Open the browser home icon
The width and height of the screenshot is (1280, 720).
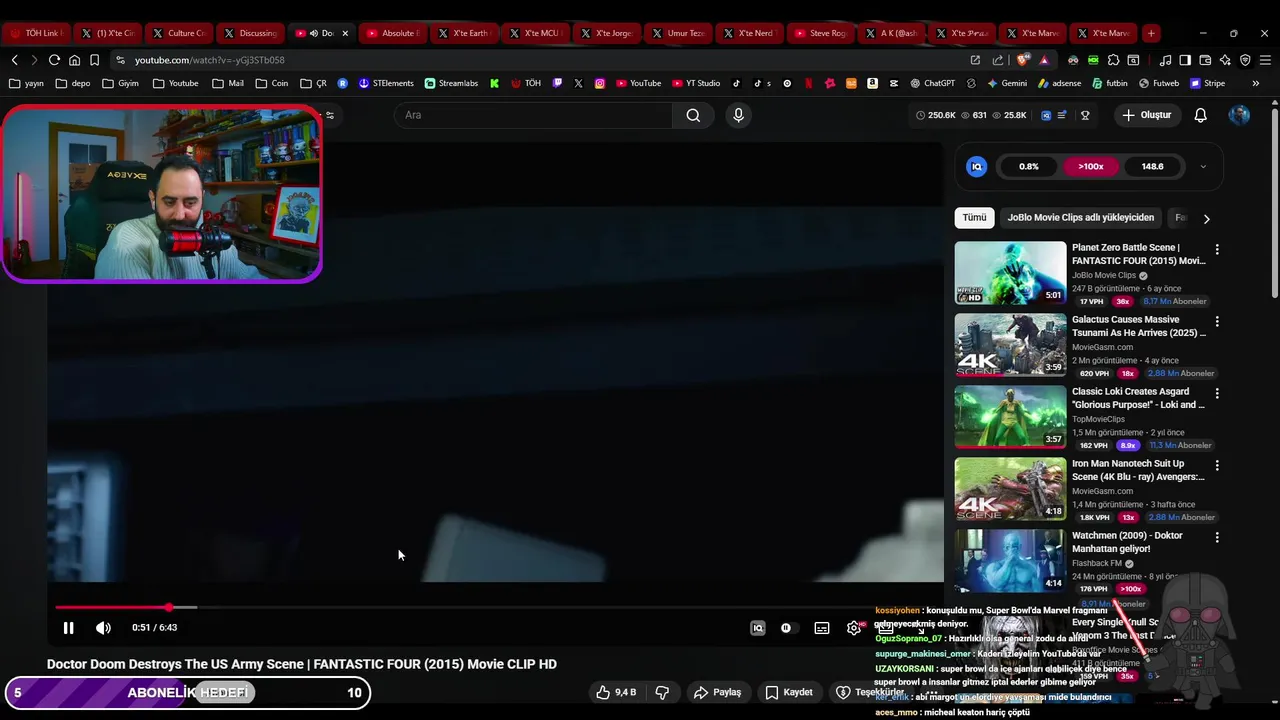[74, 60]
